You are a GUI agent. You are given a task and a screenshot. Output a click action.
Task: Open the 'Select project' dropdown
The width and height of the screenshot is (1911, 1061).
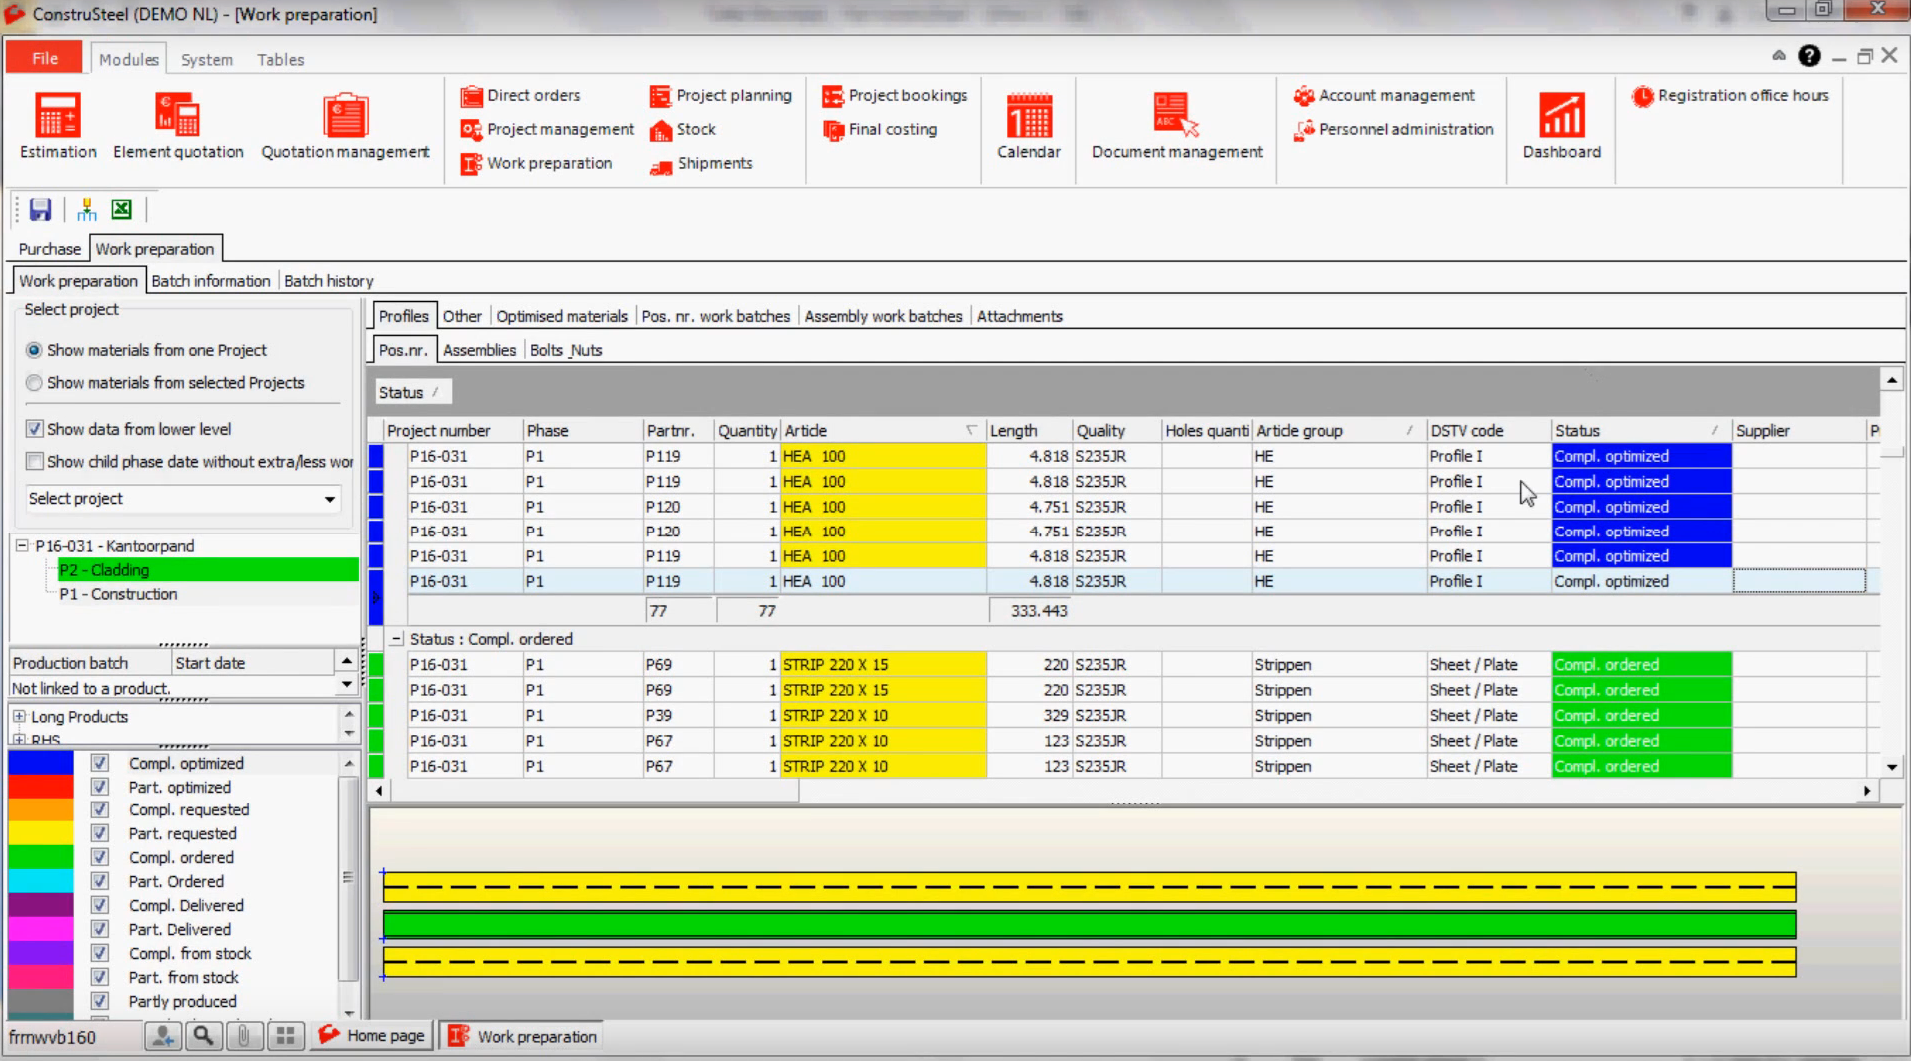[x=329, y=499]
